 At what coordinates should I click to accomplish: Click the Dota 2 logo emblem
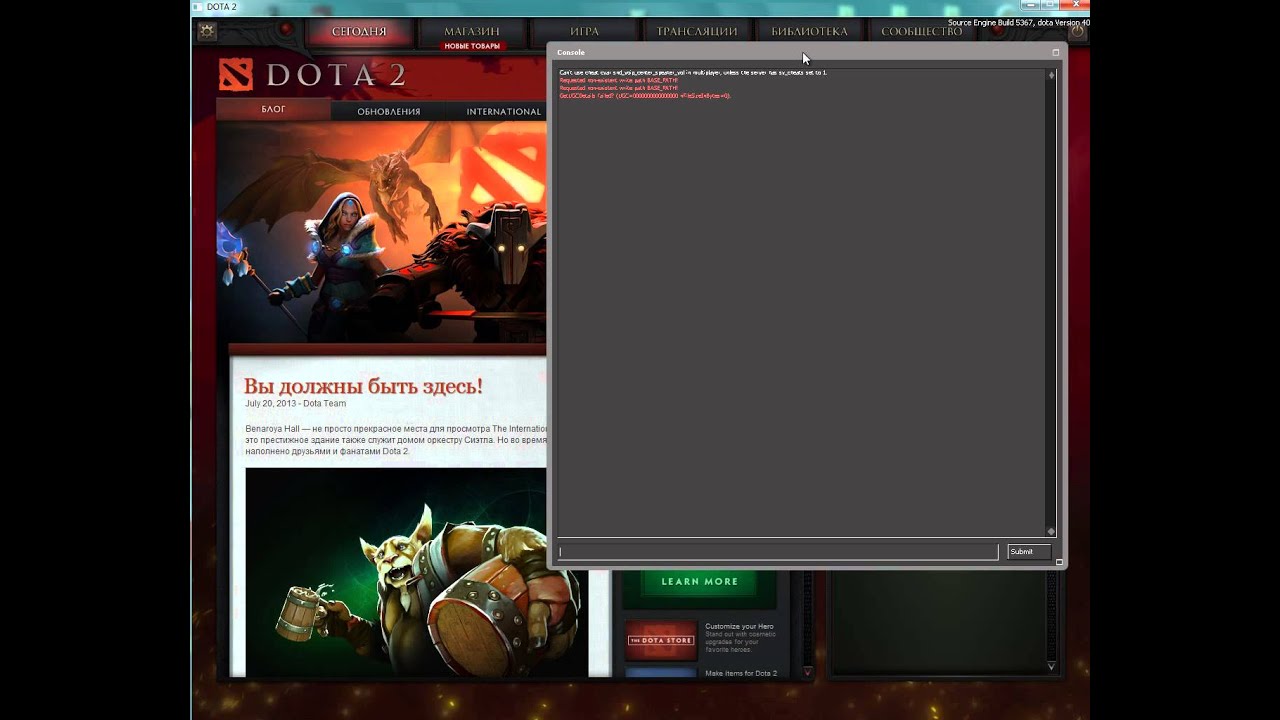tap(236, 75)
